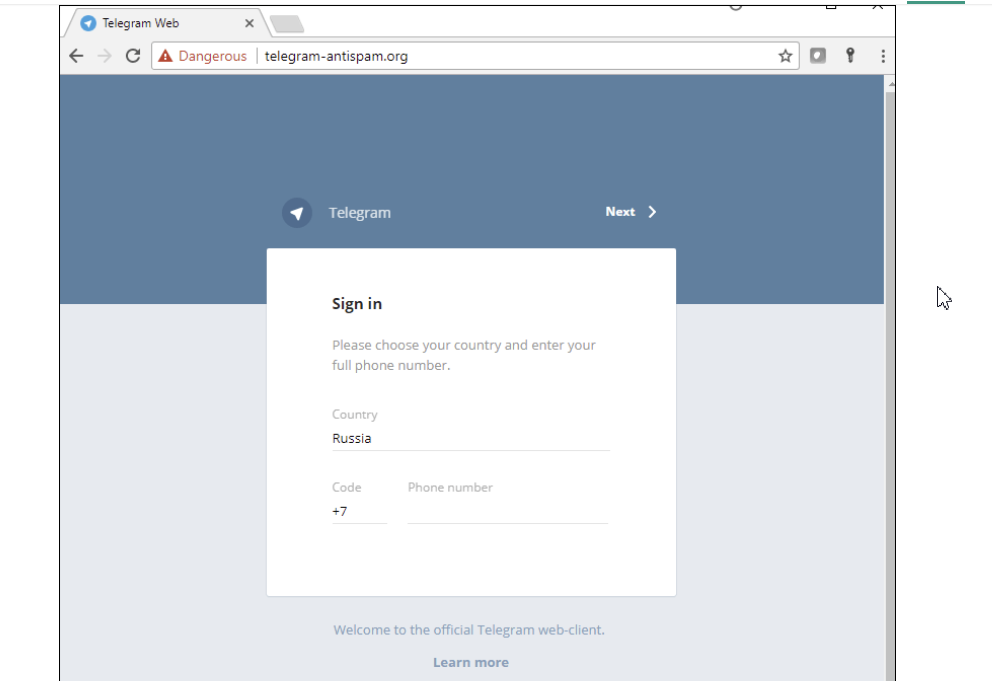The height and width of the screenshot is (681, 992).
Task: Click the Telegram paper plane logo
Action: [x=297, y=213]
